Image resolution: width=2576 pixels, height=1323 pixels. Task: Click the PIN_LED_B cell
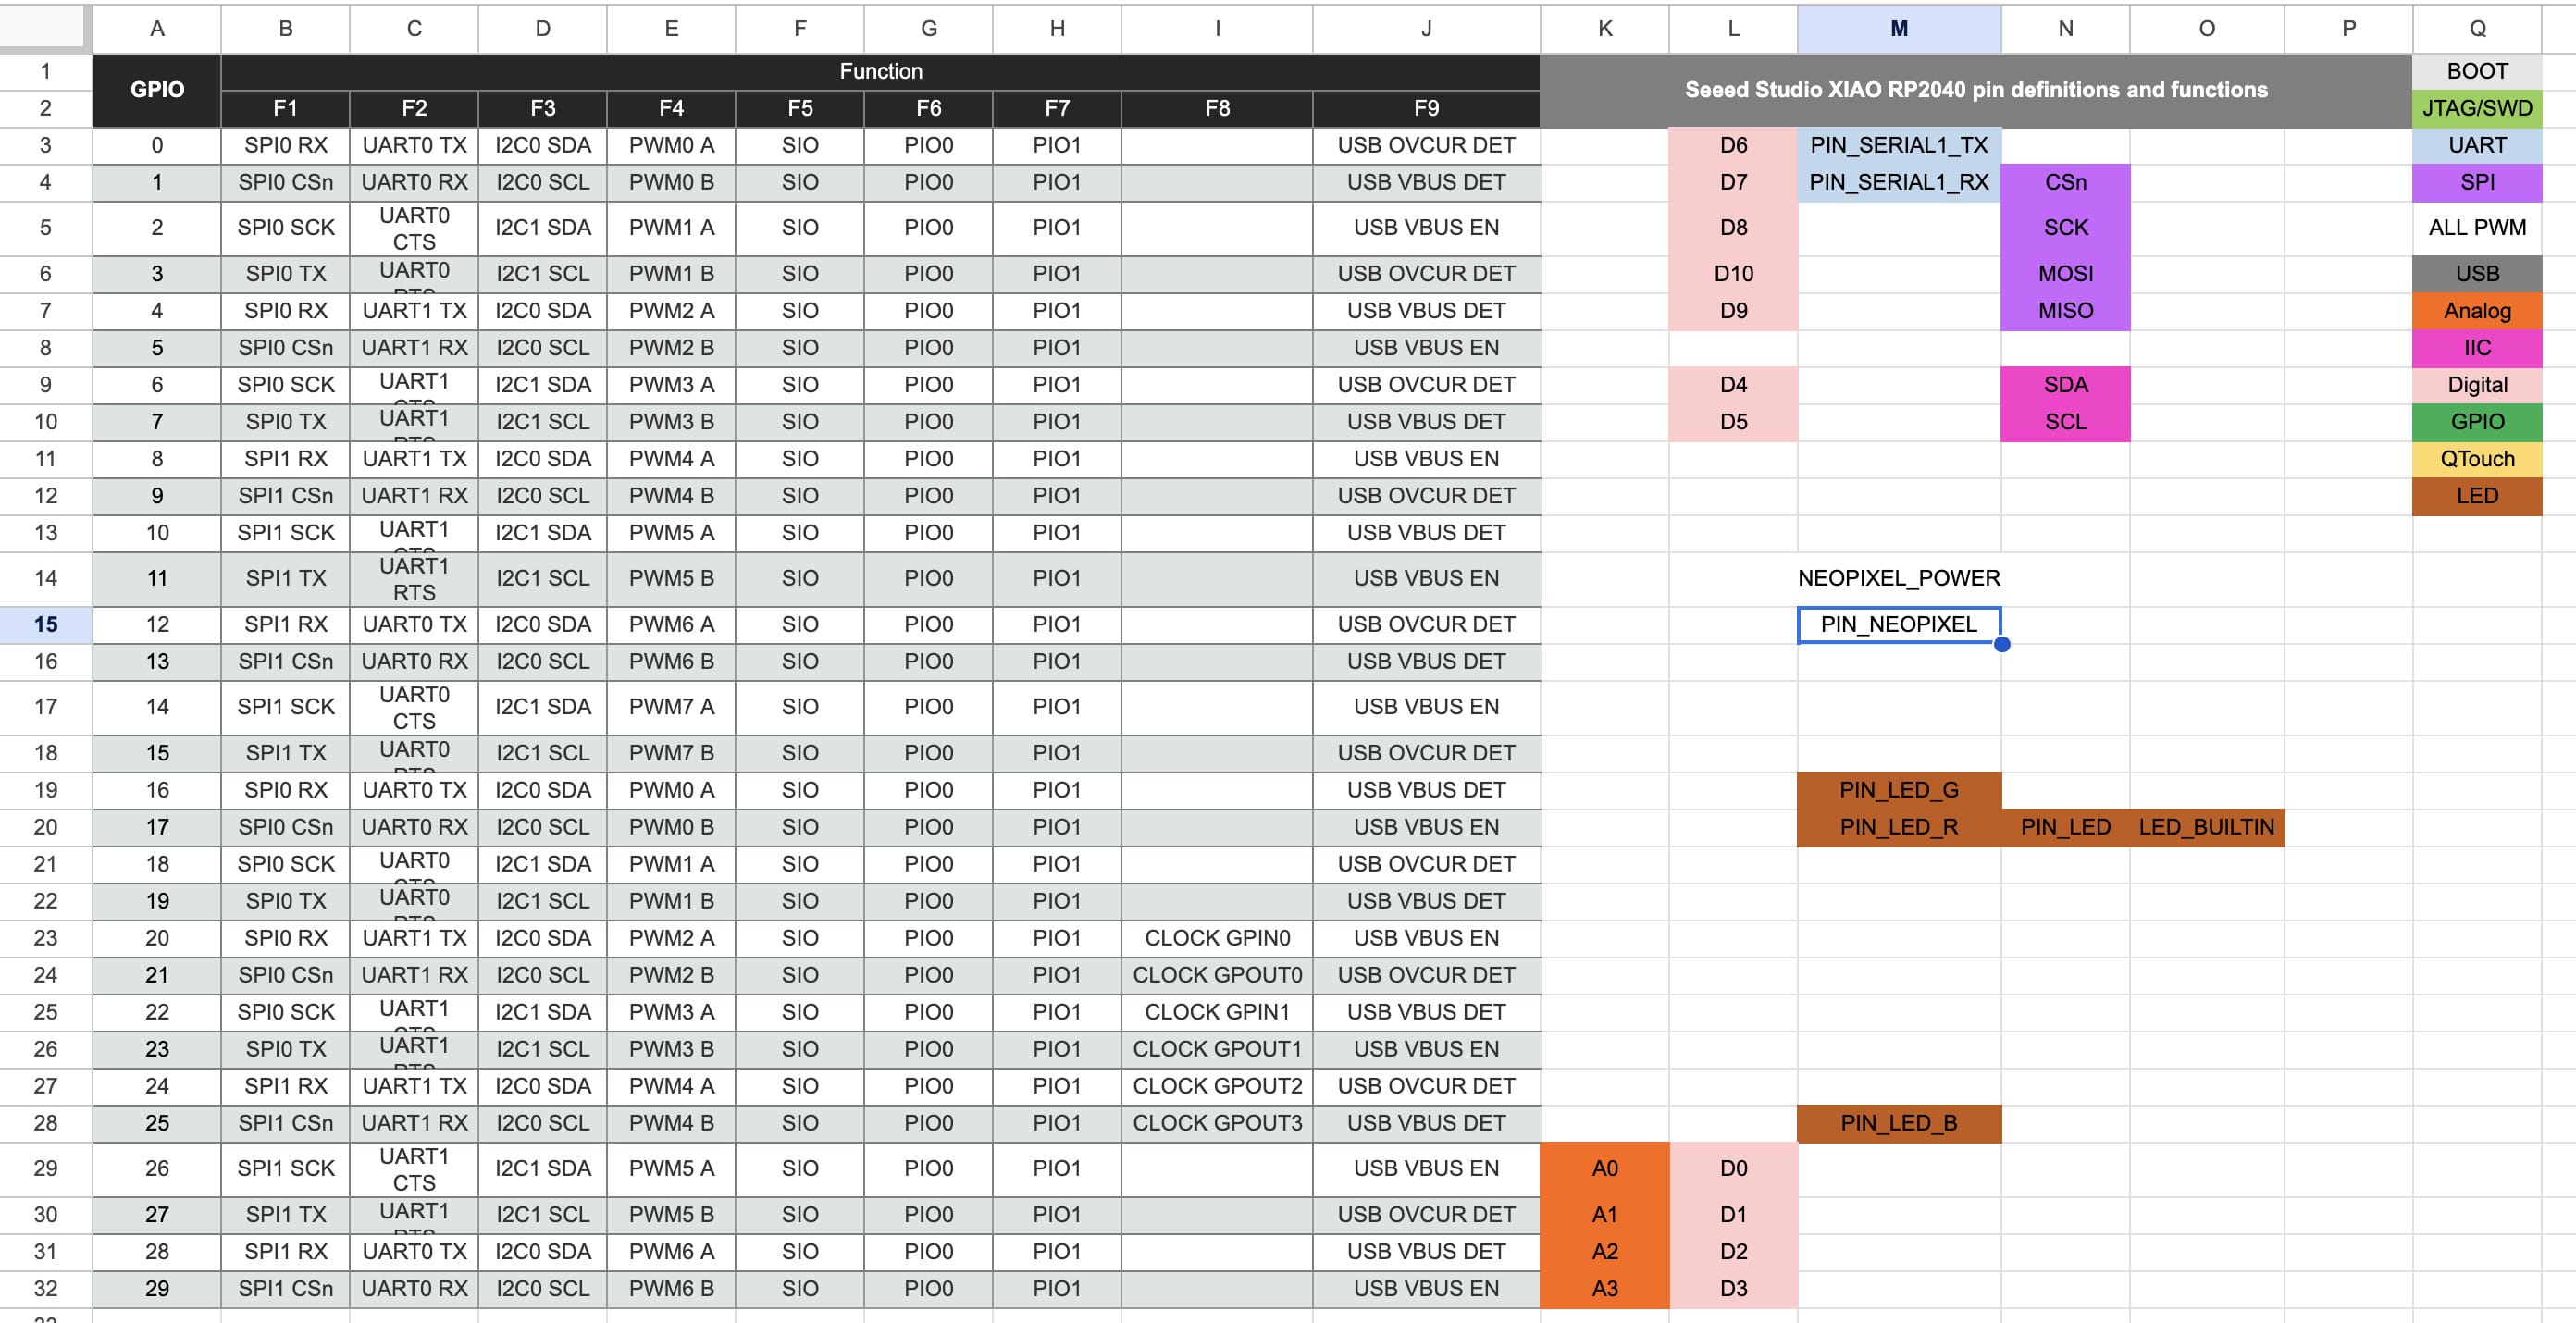click(1898, 1124)
